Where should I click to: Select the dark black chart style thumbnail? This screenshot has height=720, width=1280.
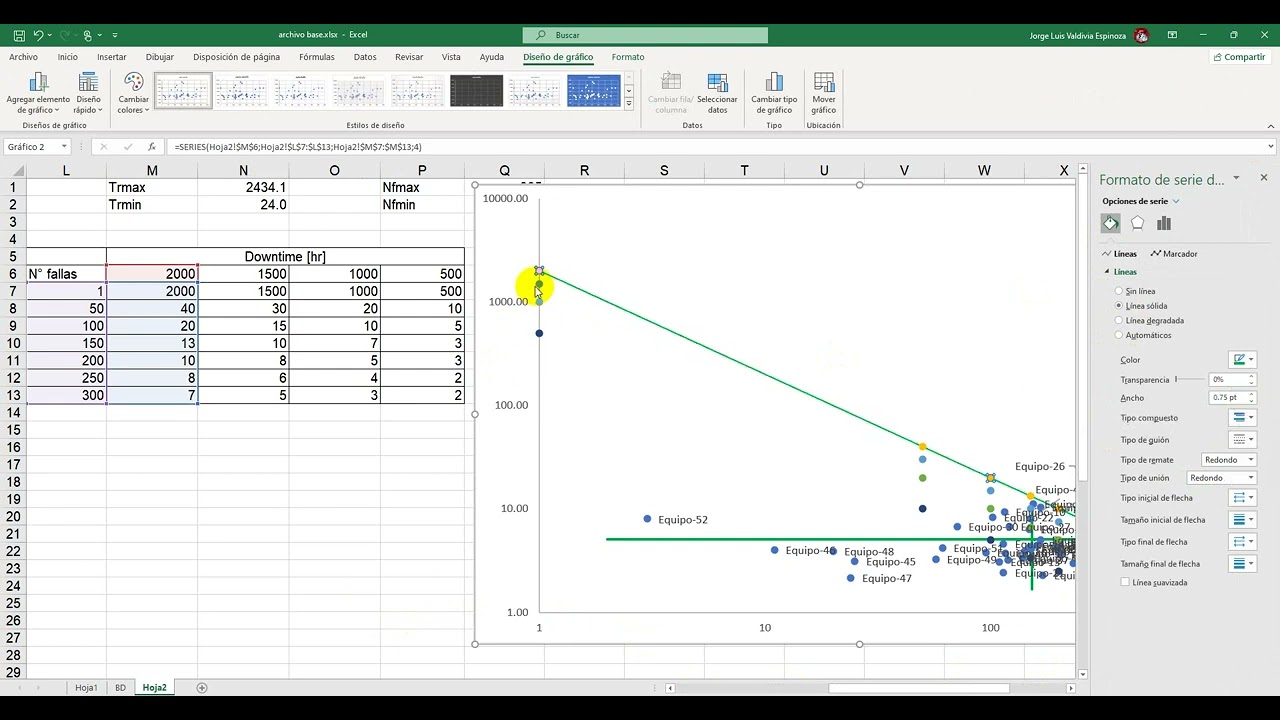(x=476, y=91)
